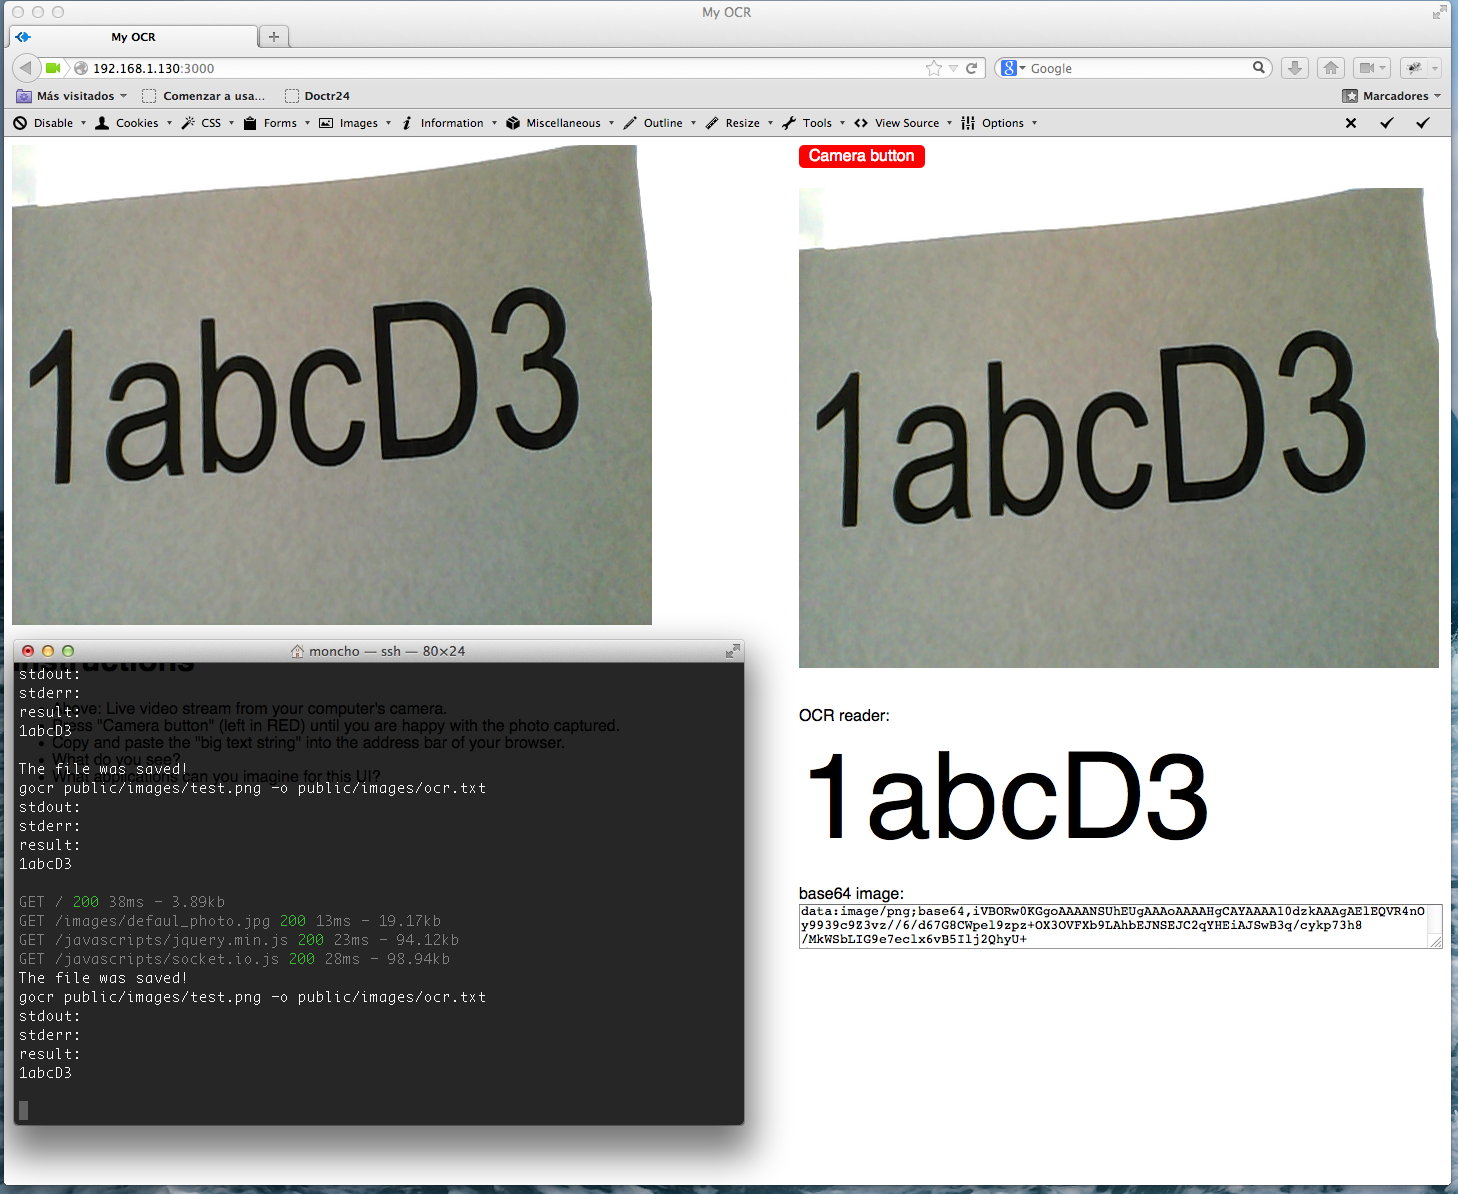Click the 'base64 image:' label

[x=851, y=894]
